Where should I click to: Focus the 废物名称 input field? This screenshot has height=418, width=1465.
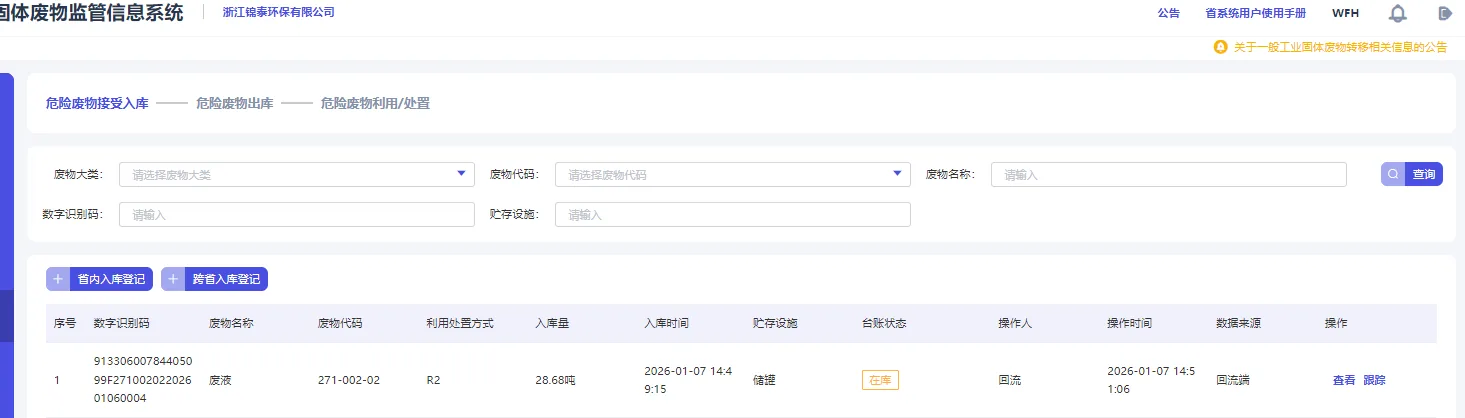click(1169, 175)
